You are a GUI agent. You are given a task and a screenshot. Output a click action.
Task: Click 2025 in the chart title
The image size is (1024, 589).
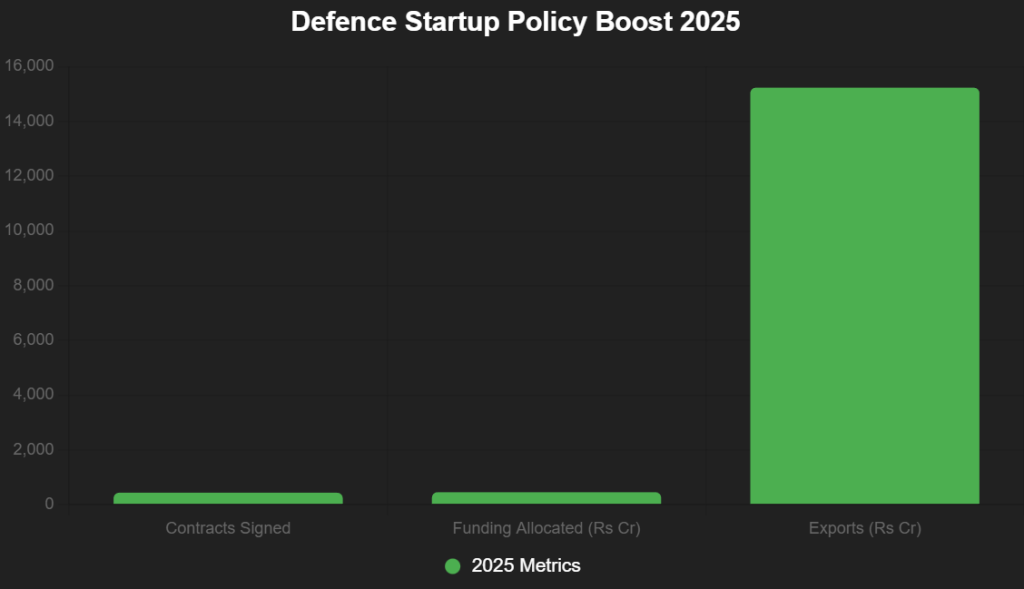(712, 22)
